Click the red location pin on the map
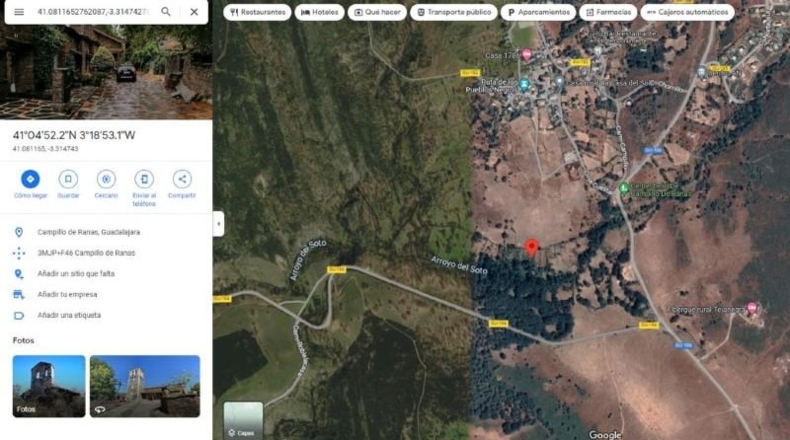The image size is (790, 440). pyautogui.click(x=532, y=247)
